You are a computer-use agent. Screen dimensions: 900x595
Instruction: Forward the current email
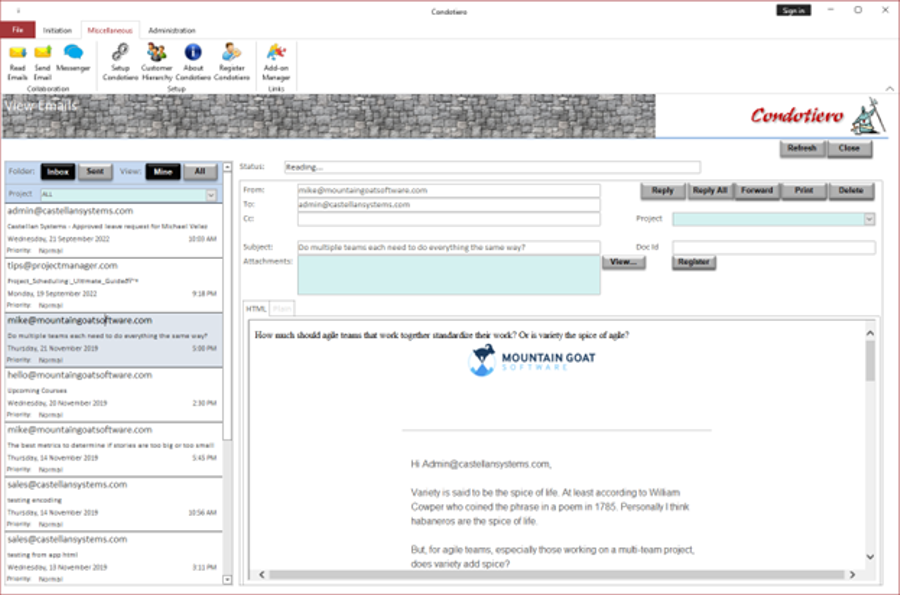point(757,191)
